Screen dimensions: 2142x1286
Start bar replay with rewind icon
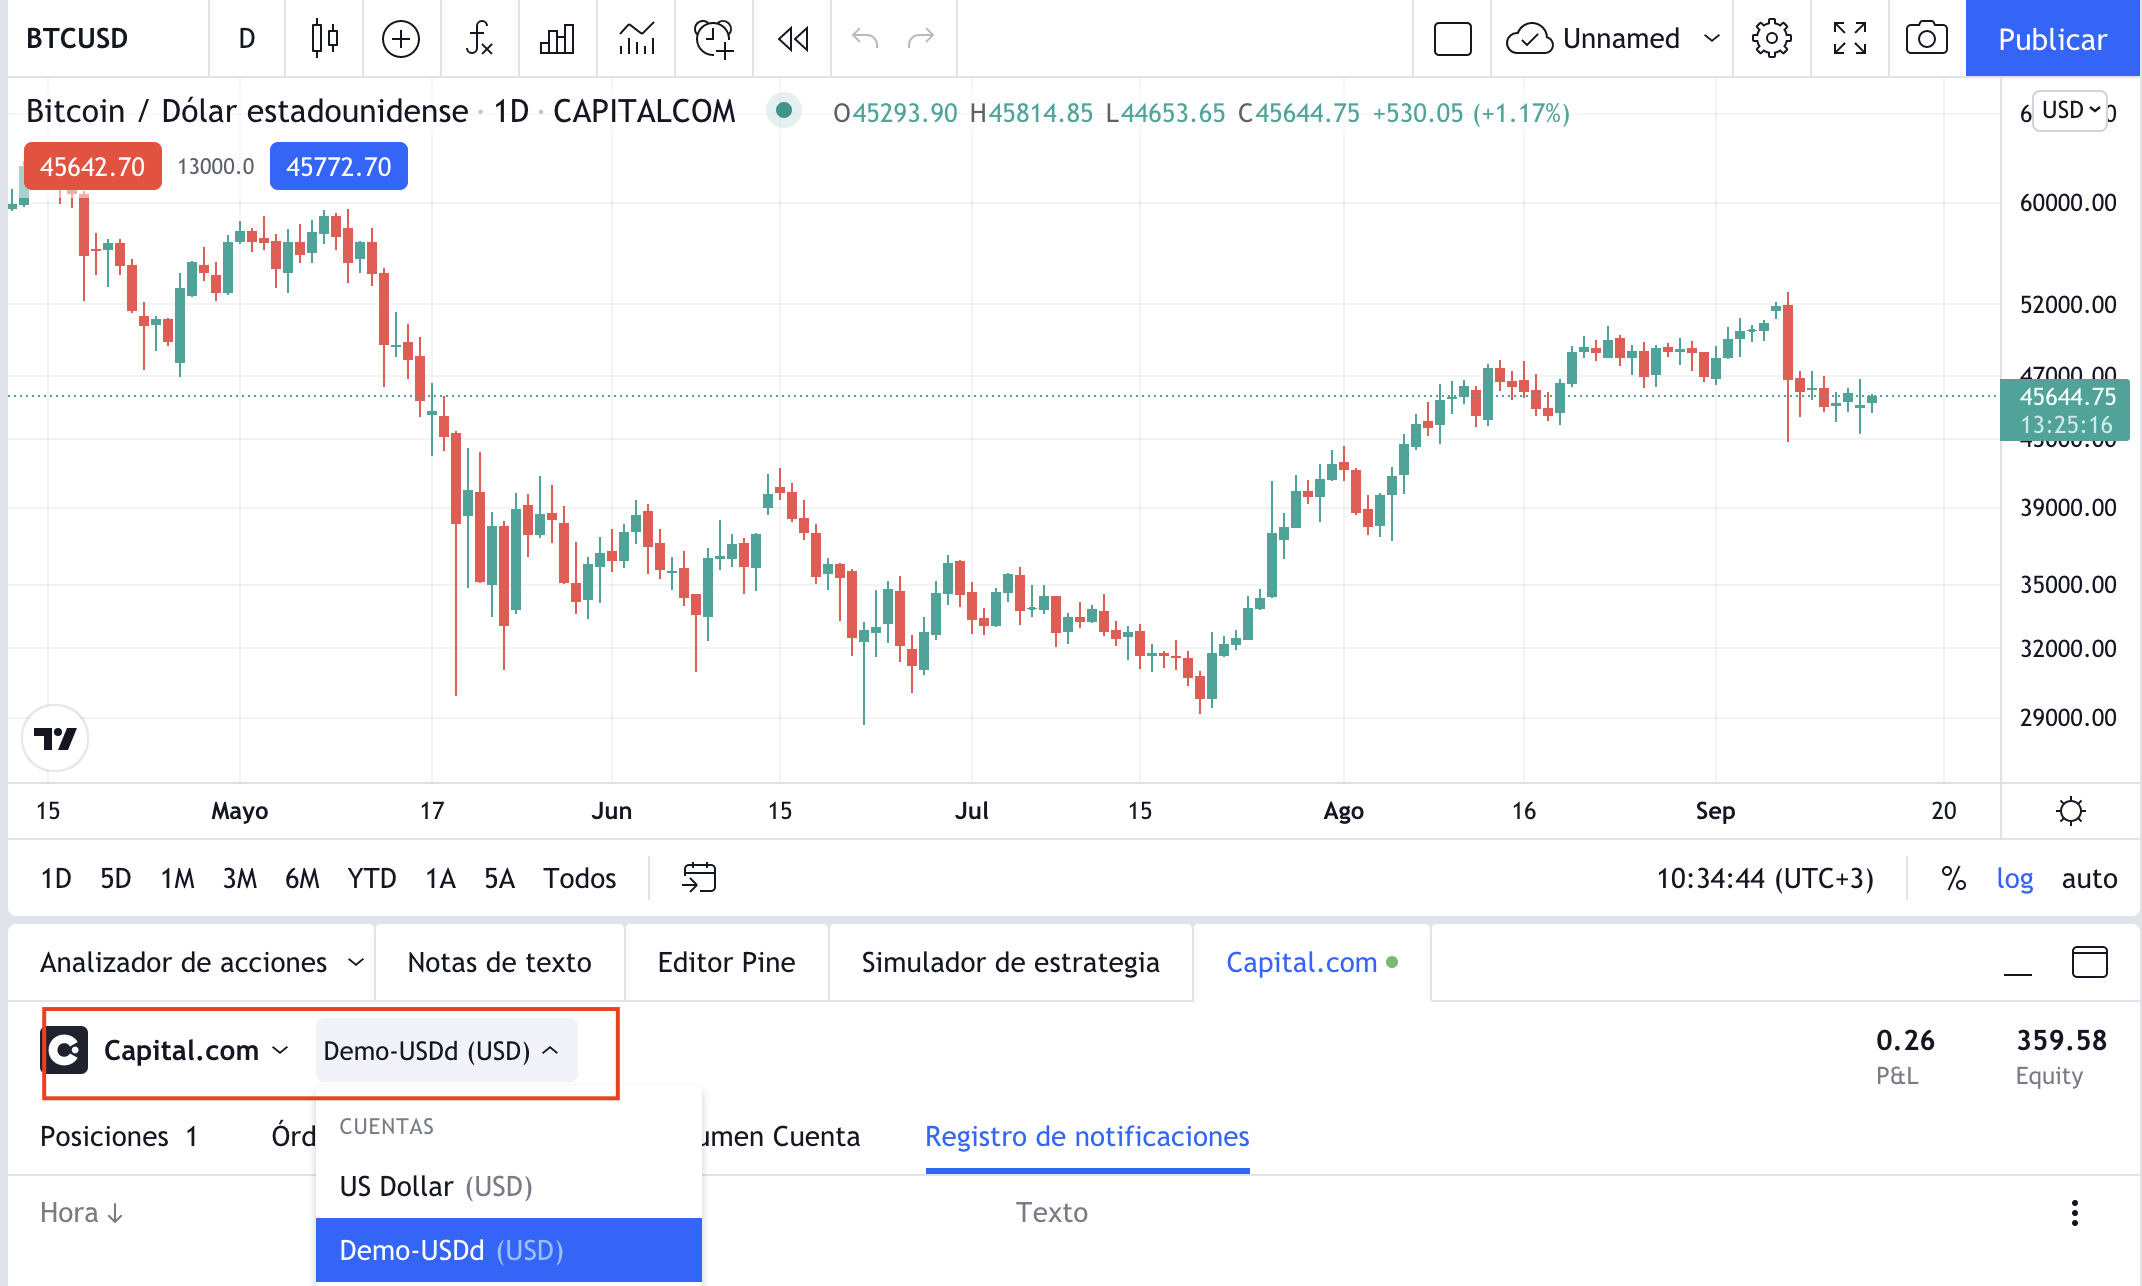pos(793,39)
